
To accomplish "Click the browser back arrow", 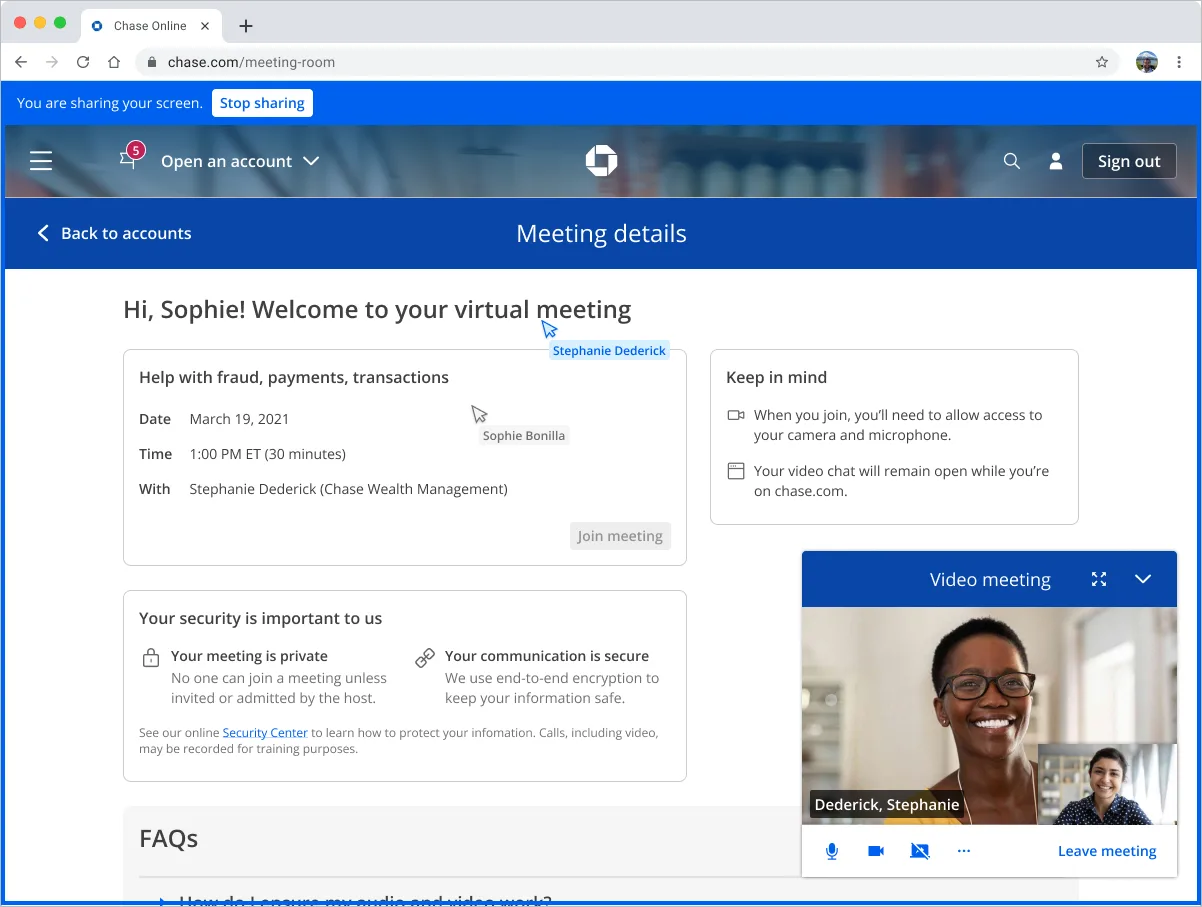I will coord(21,62).
